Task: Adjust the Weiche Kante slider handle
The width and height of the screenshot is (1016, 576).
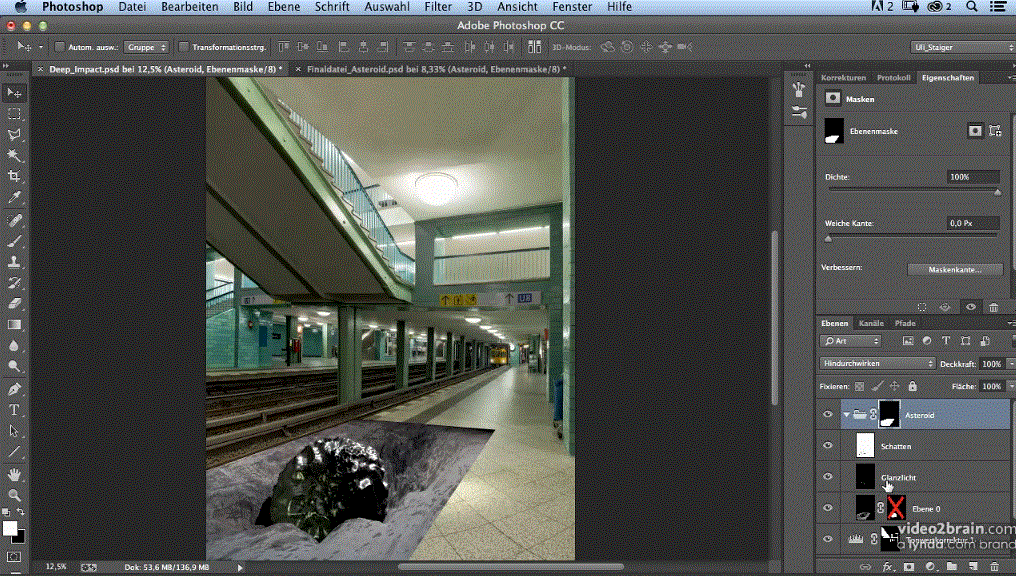Action: pyautogui.click(x=828, y=239)
